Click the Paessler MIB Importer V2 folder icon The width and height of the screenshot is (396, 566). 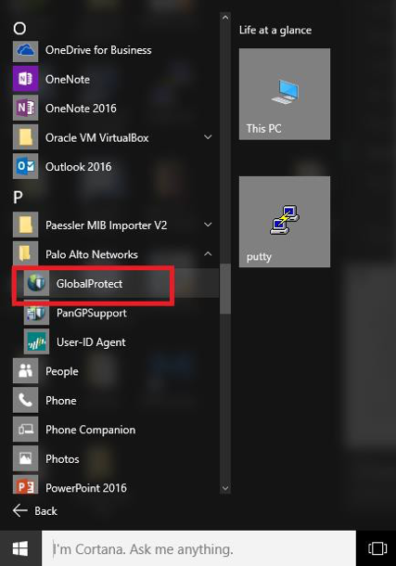coord(25,225)
